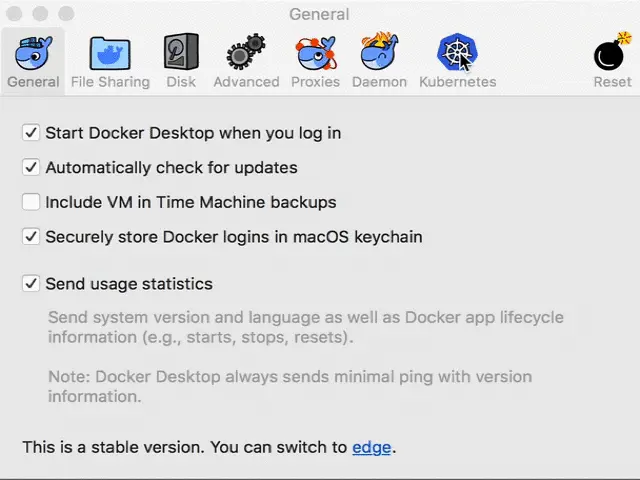This screenshot has width=640, height=480.
Task: Click the edge version link
Action: point(371,447)
